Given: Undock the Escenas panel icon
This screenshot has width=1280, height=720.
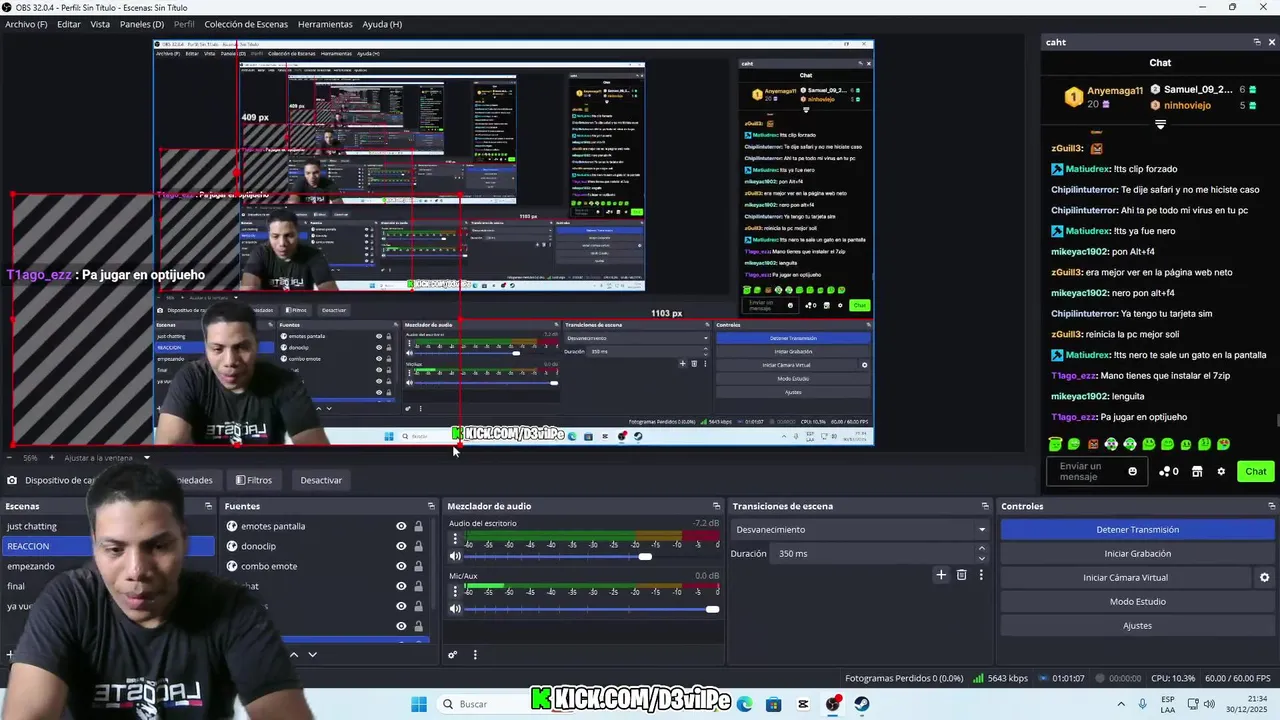Looking at the screenshot, I should point(208,506).
